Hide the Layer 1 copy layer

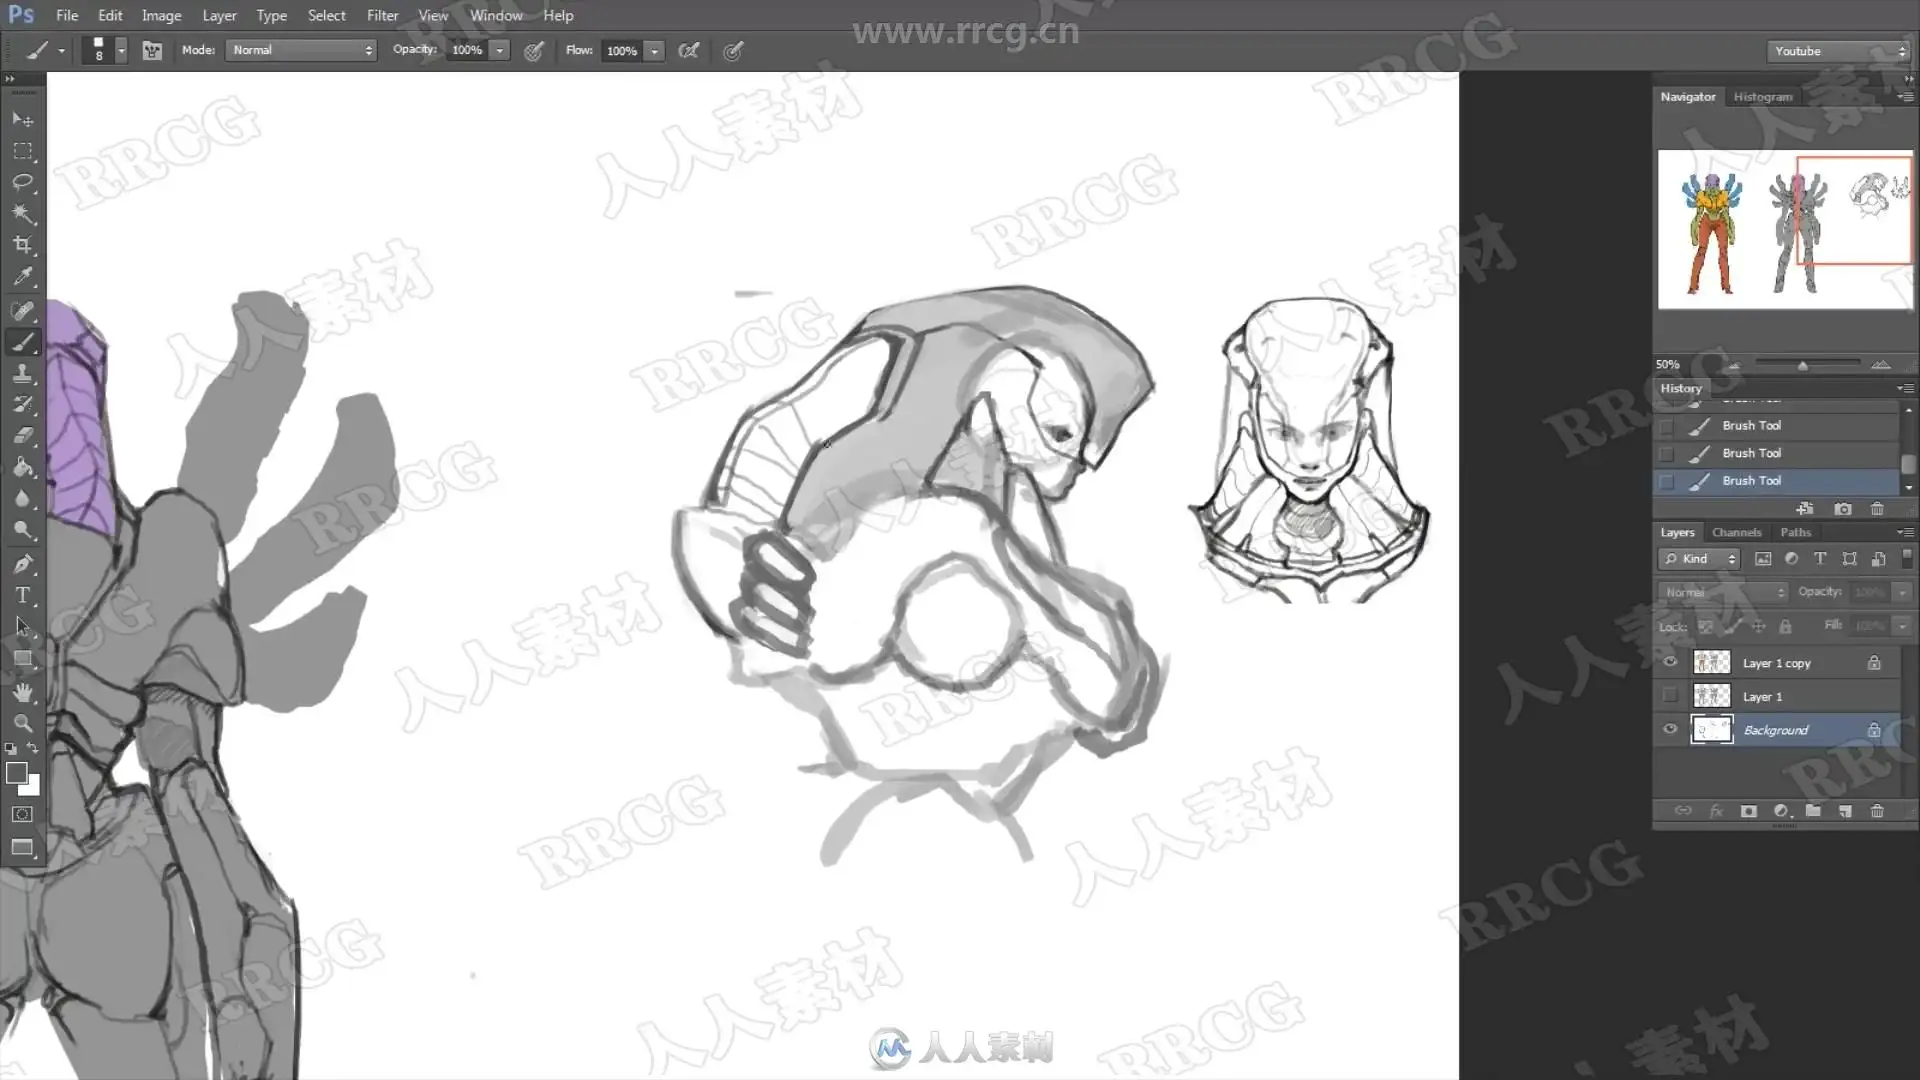click(1669, 662)
